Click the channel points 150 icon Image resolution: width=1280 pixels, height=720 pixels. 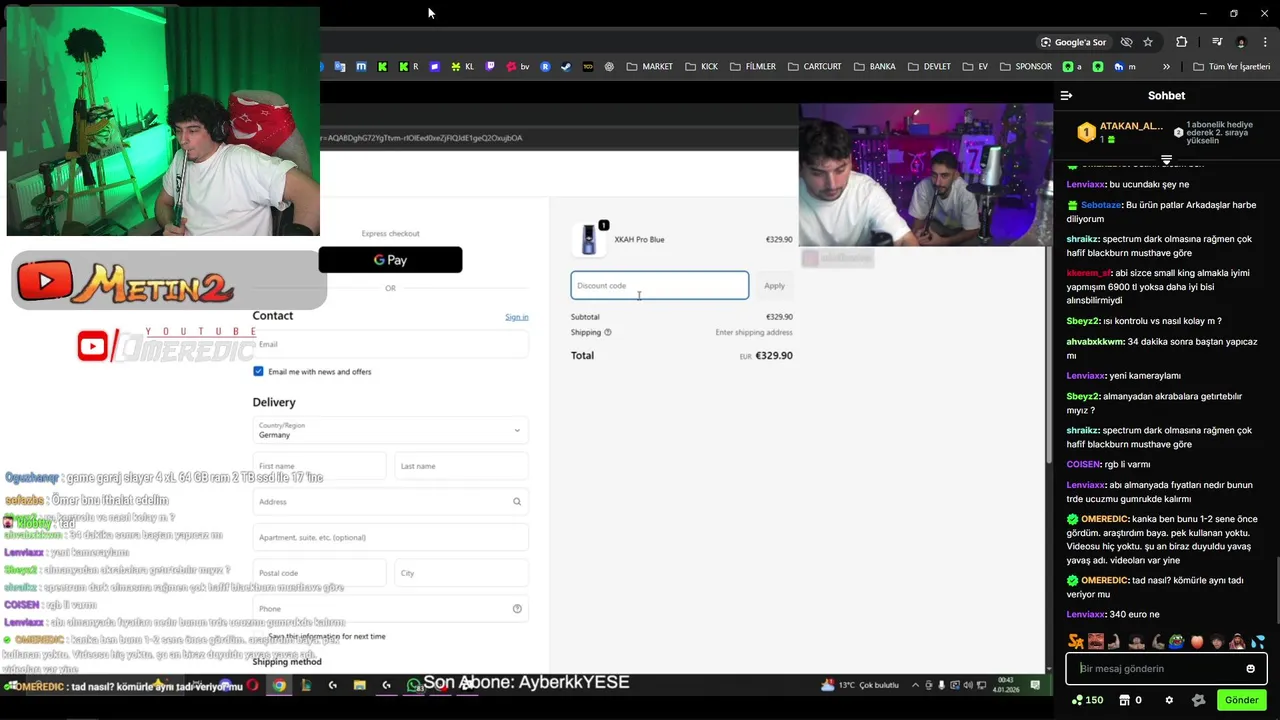click(1078, 700)
